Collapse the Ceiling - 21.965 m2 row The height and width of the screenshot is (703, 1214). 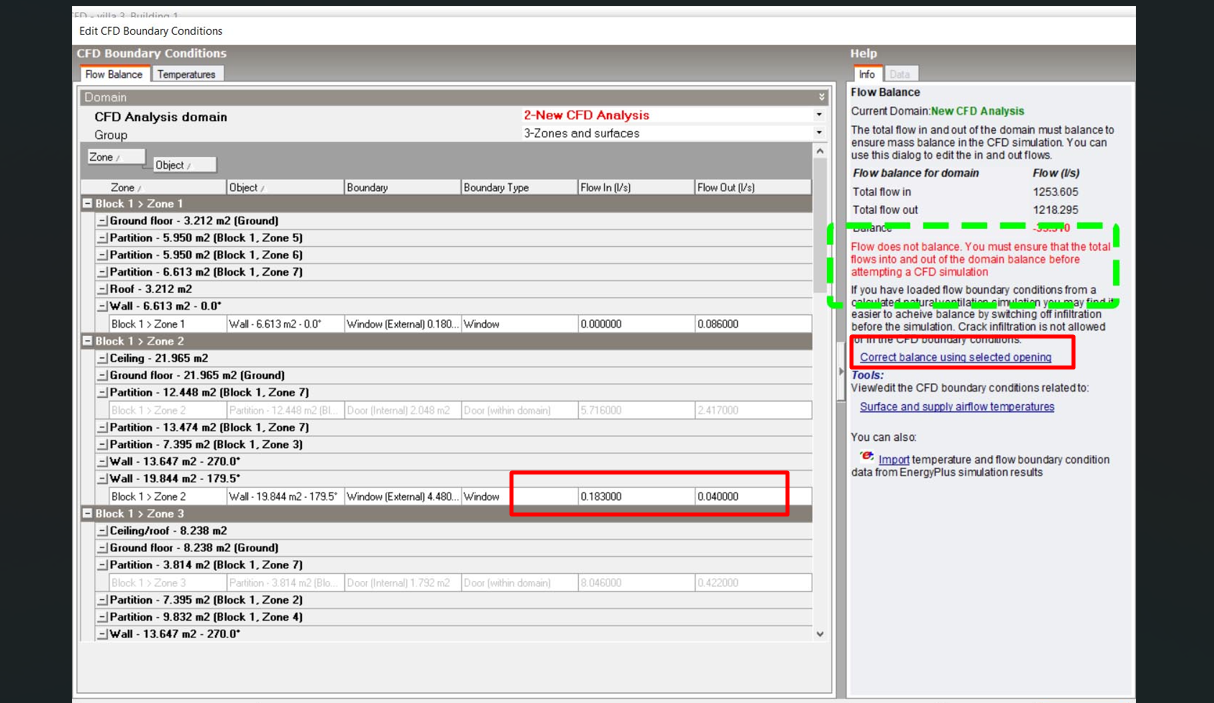[102, 358]
